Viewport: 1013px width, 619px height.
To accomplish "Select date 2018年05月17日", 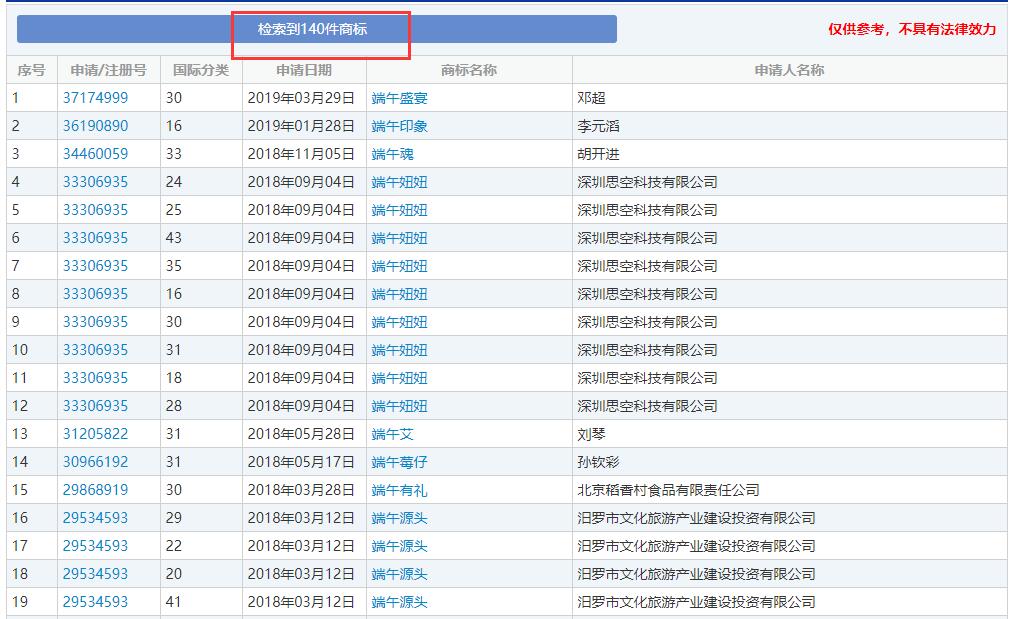I will (x=301, y=462).
